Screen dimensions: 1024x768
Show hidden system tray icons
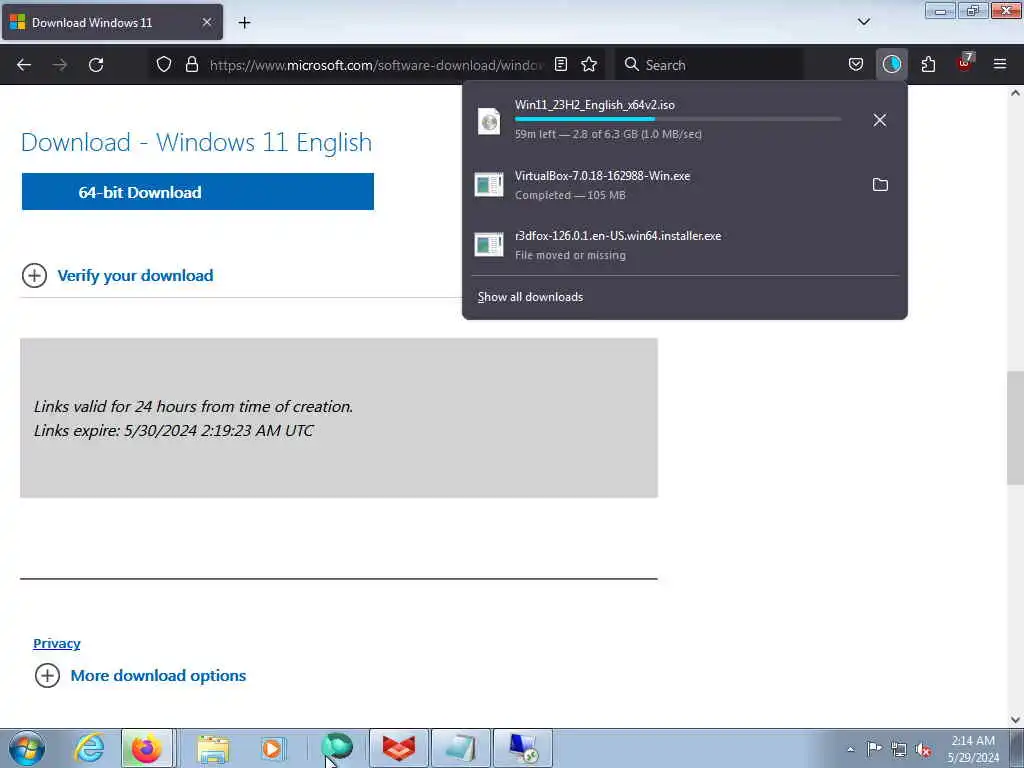tap(850, 749)
